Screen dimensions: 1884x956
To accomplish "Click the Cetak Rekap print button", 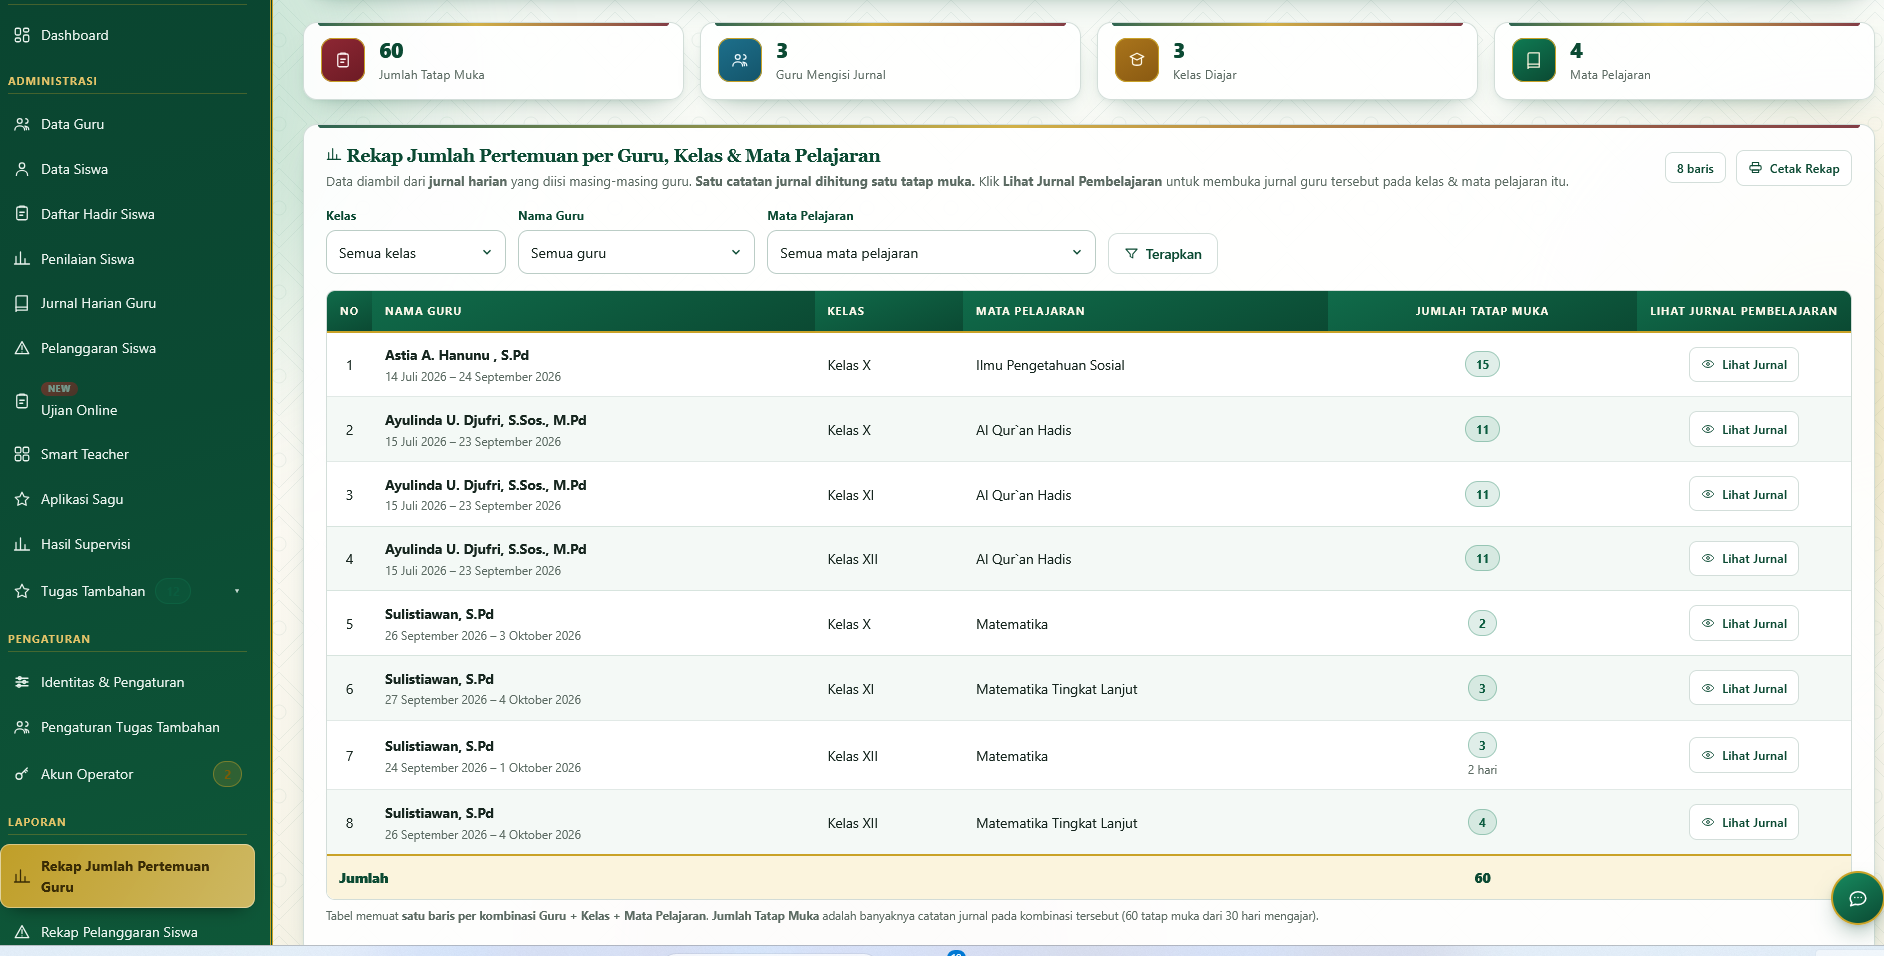I will tap(1794, 168).
